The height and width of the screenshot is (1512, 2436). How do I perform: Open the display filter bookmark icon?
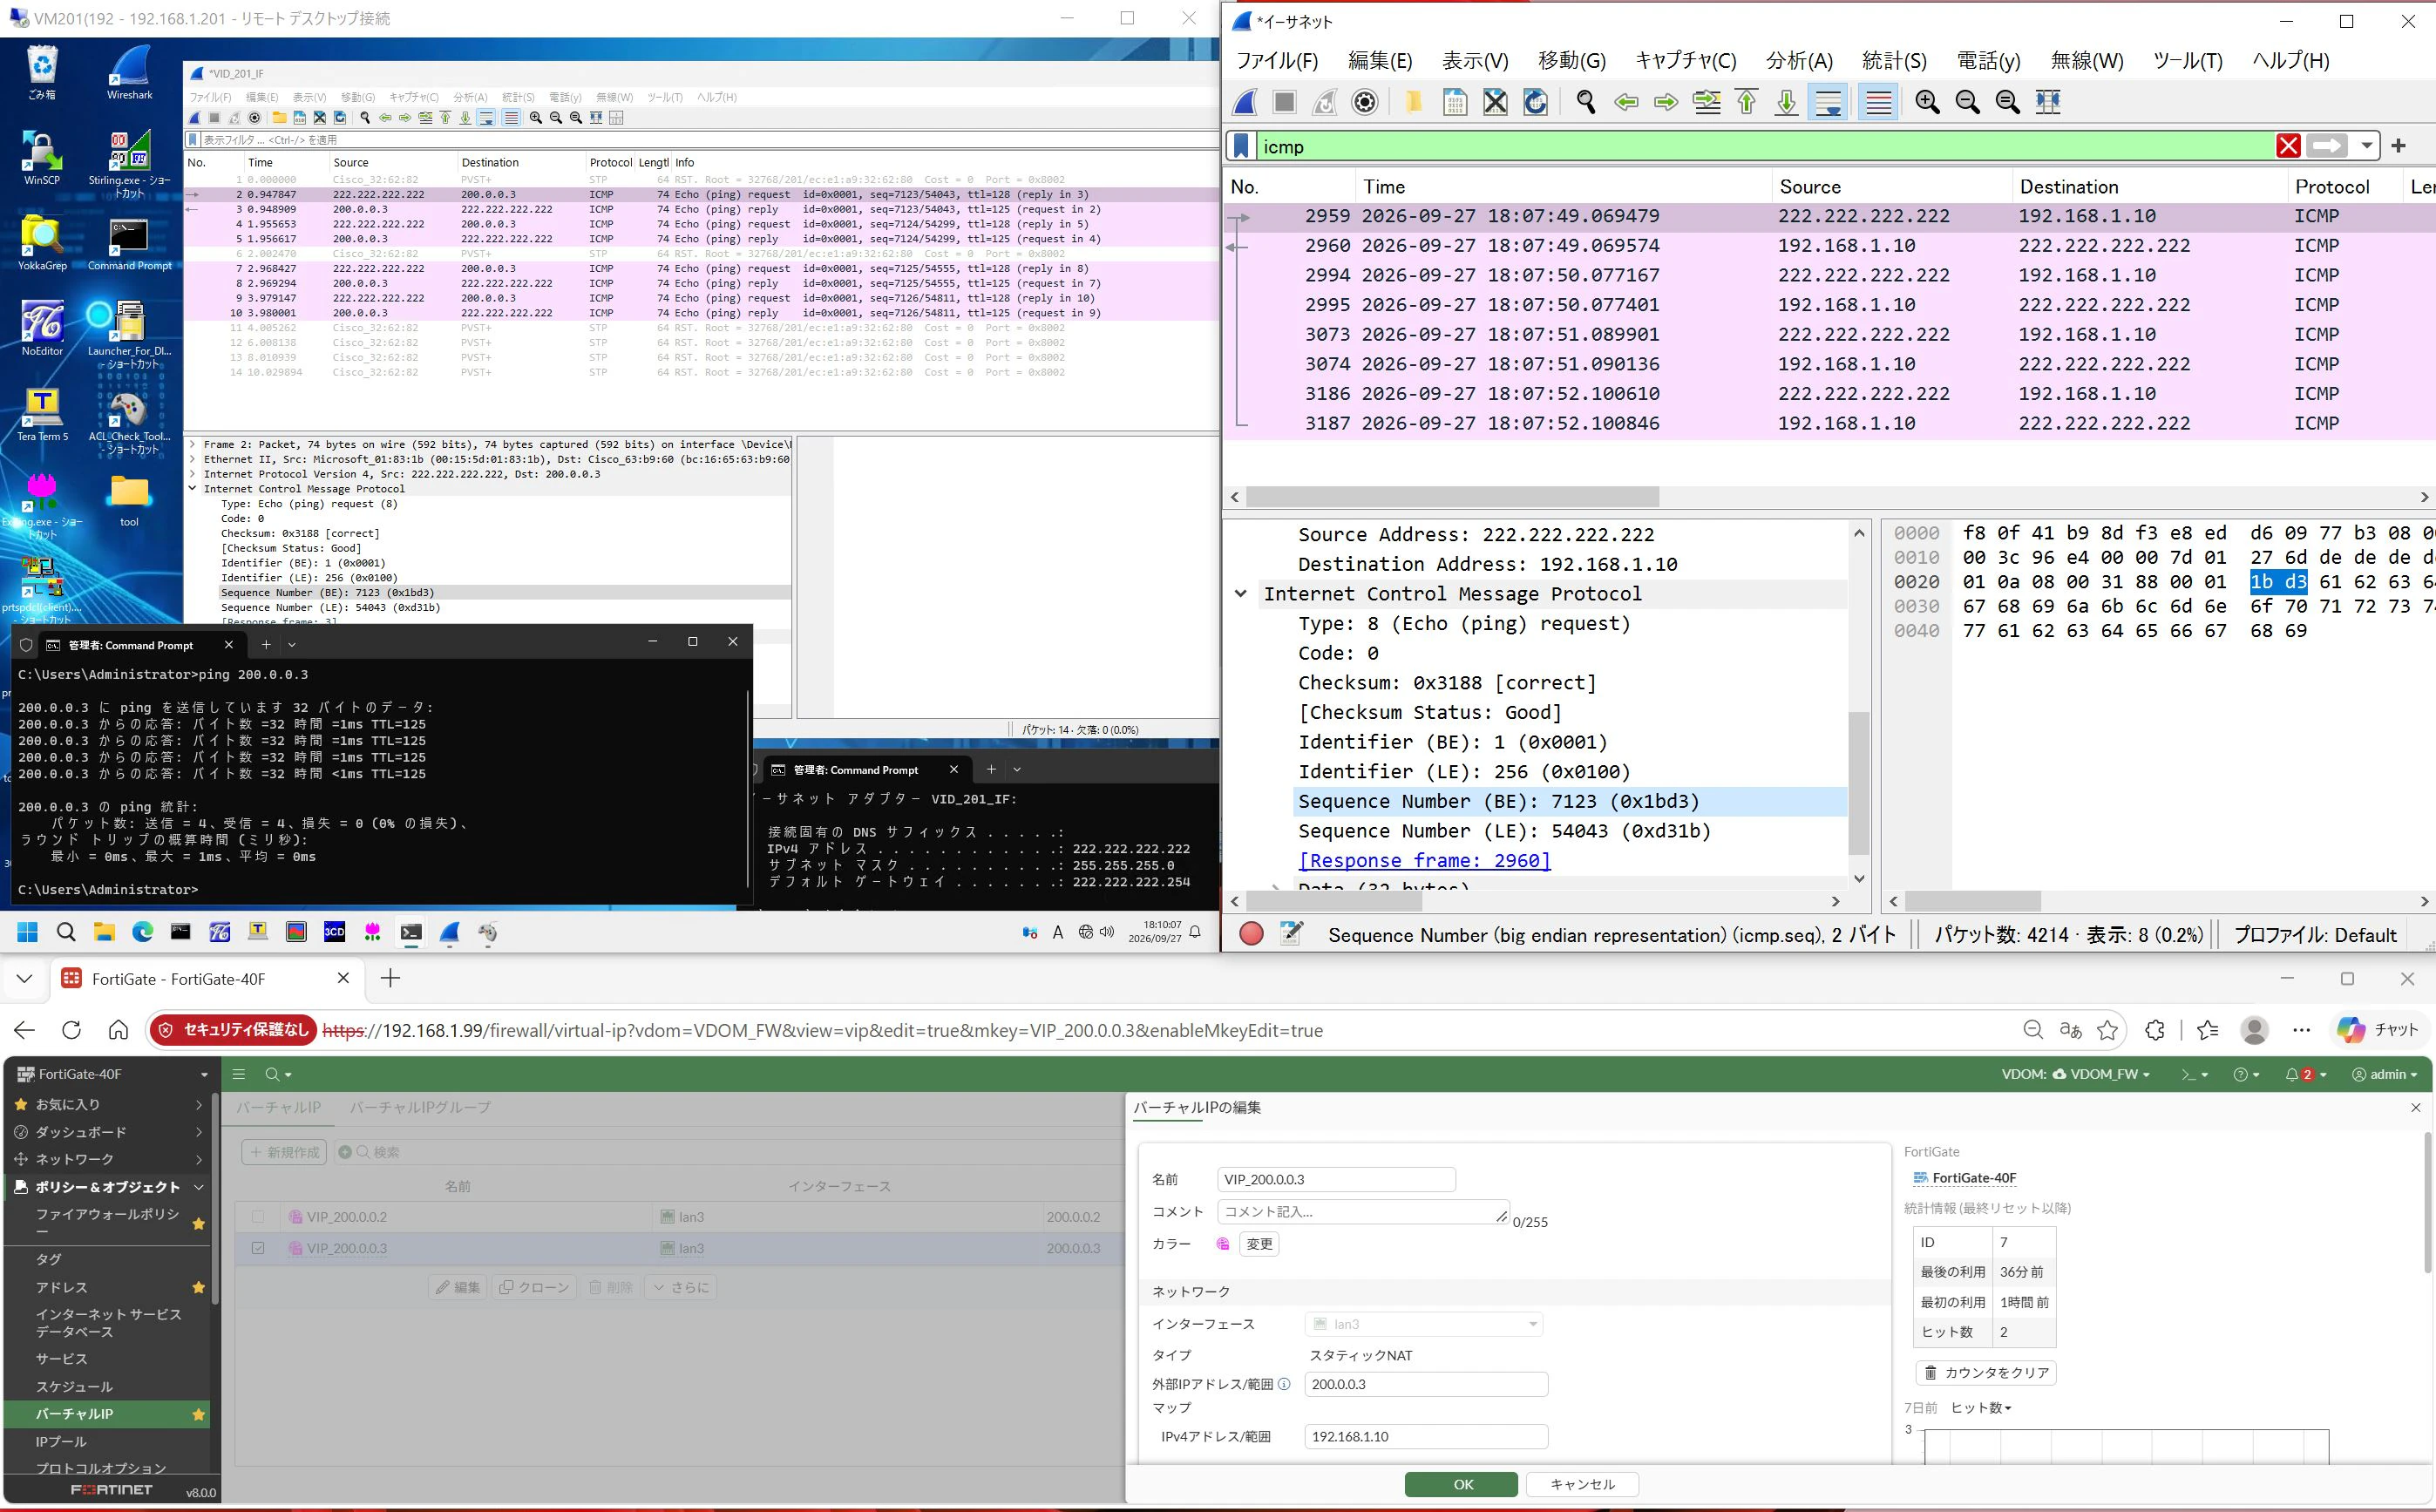pos(1241,146)
